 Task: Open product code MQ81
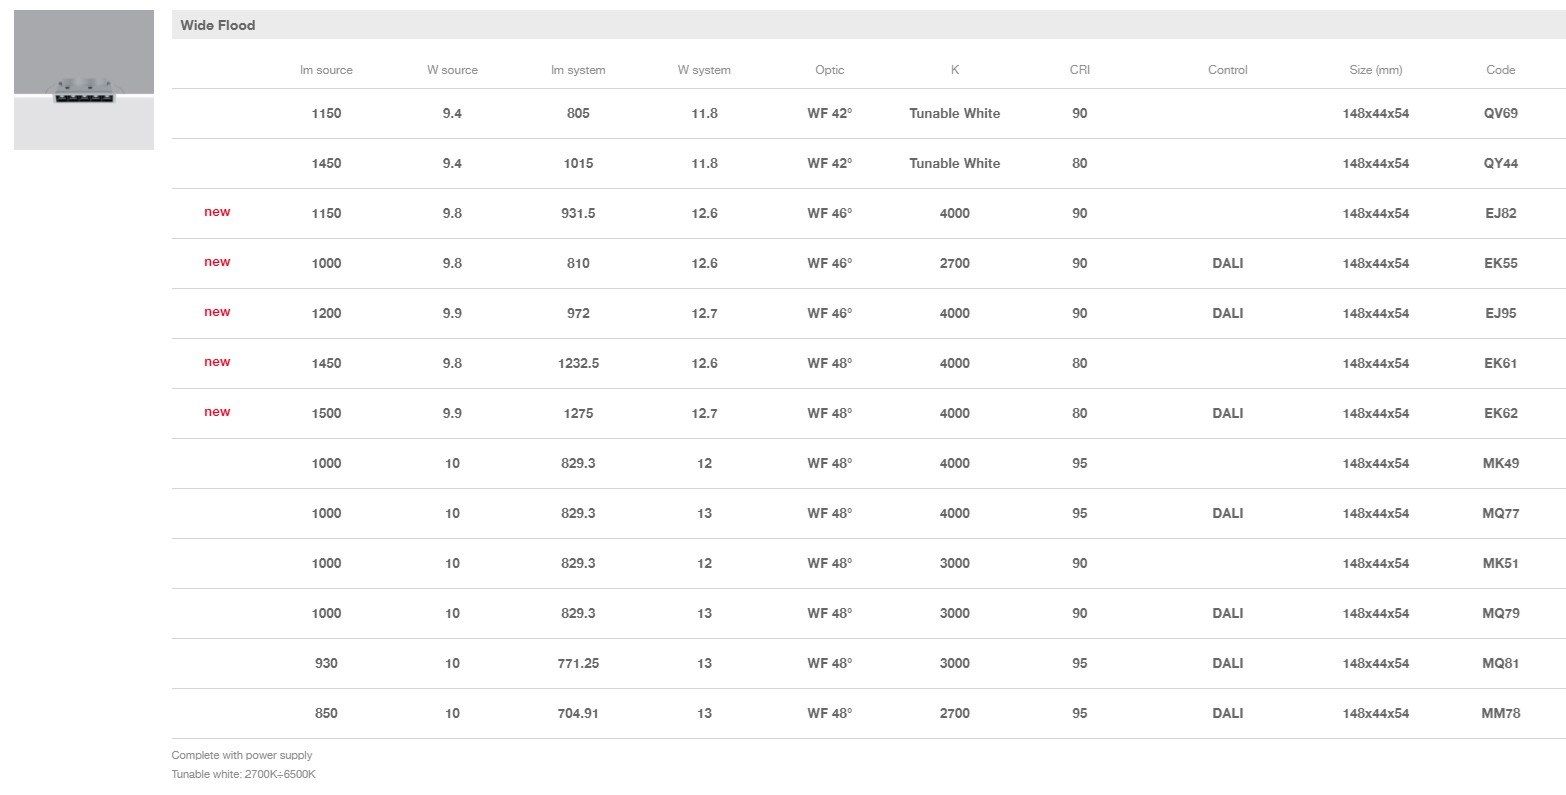1500,663
